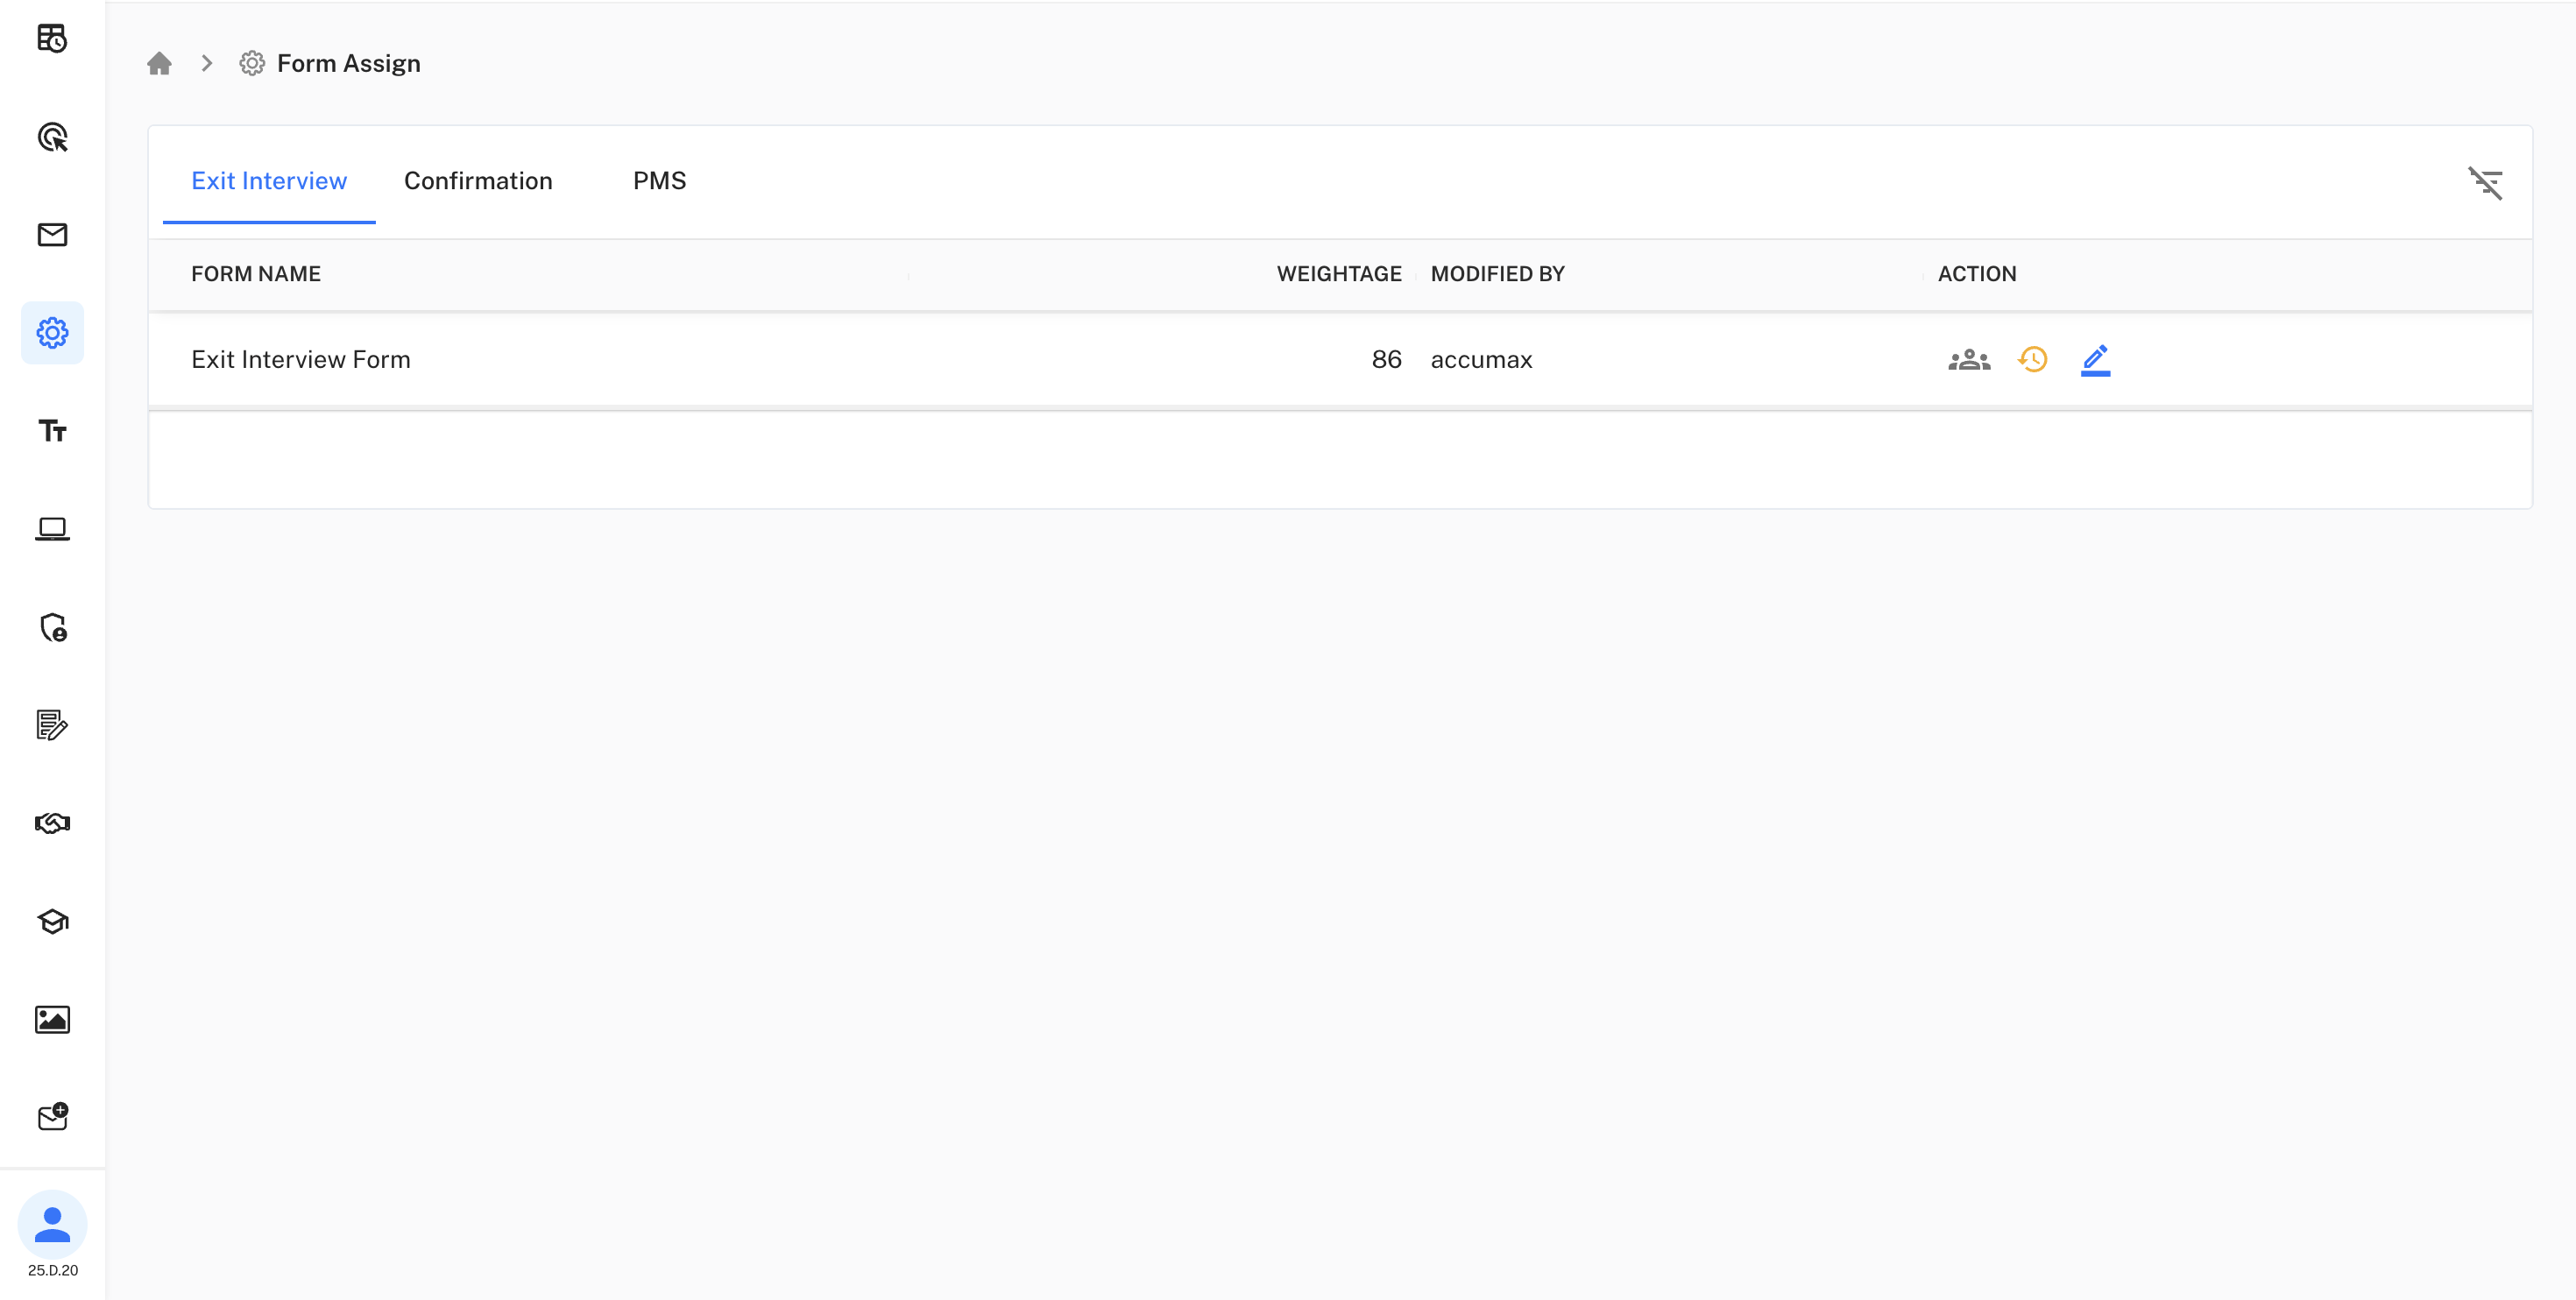Switch to the Confirmation tab
This screenshot has width=2576, height=1300.
tap(478, 181)
